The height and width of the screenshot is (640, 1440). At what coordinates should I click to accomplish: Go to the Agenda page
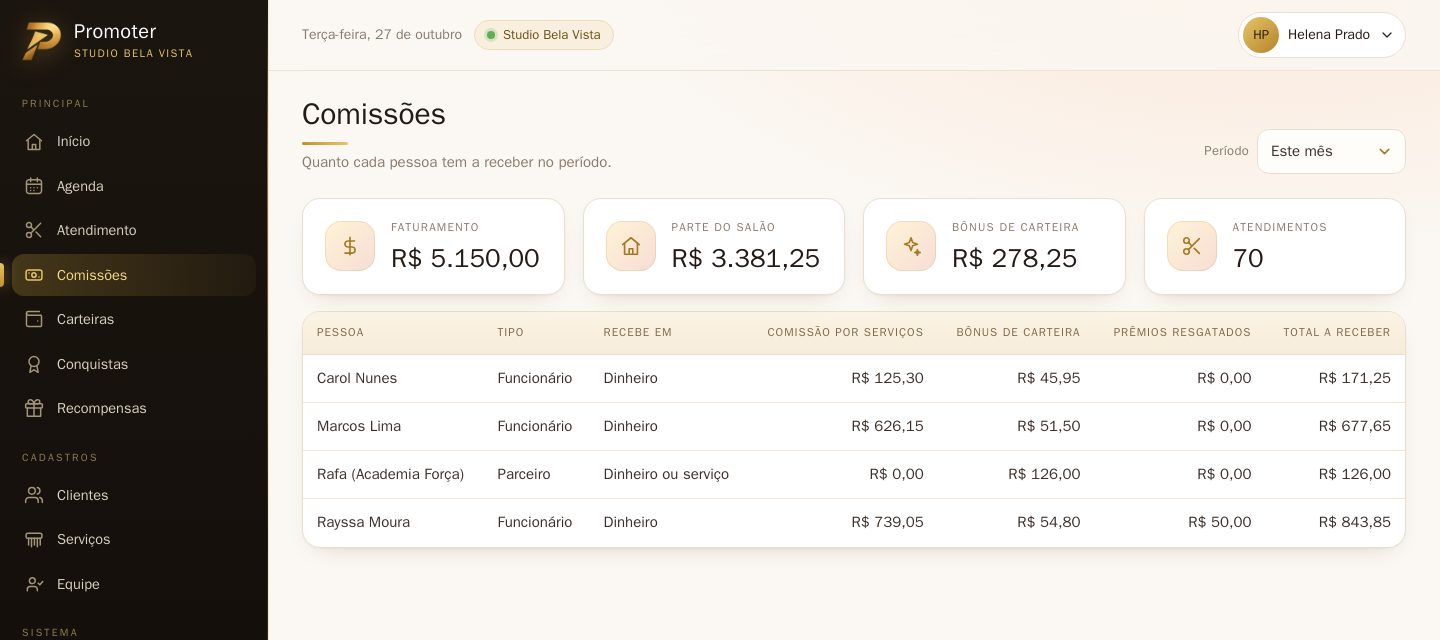pos(134,186)
